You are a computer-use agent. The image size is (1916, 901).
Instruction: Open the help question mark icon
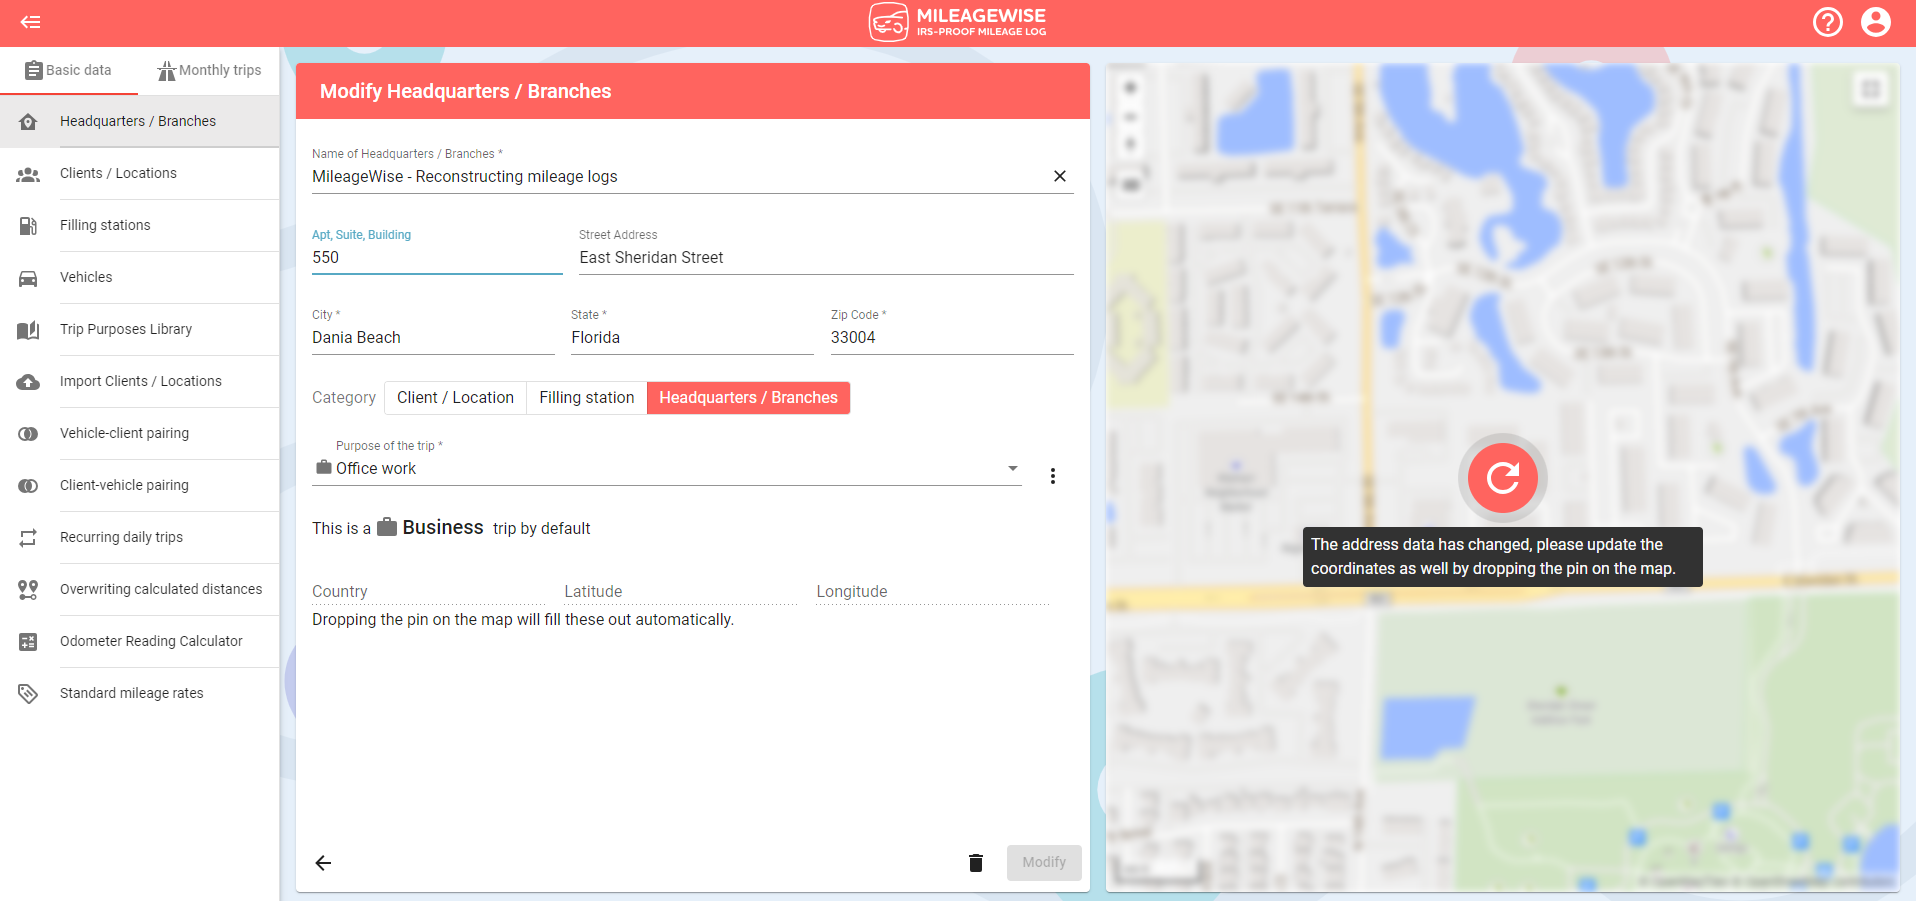click(x=1828, y=22)
